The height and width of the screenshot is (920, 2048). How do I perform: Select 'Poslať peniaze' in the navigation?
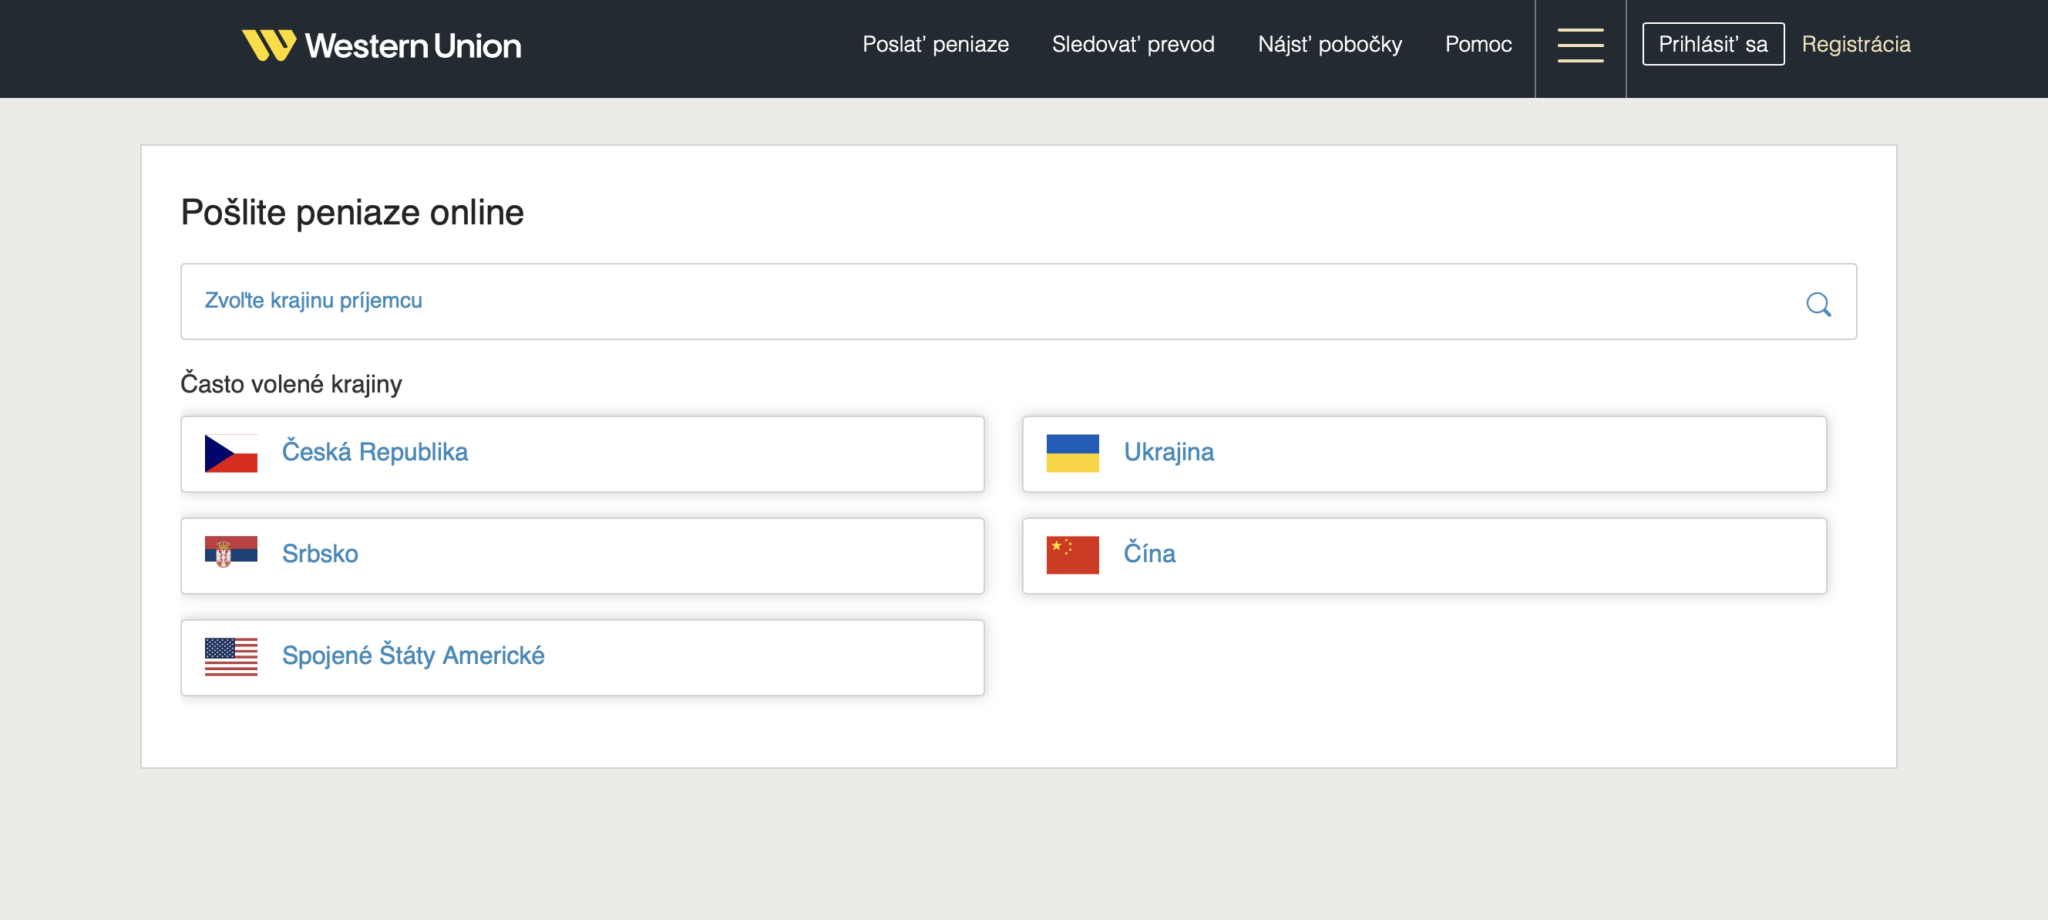[936, 44]
